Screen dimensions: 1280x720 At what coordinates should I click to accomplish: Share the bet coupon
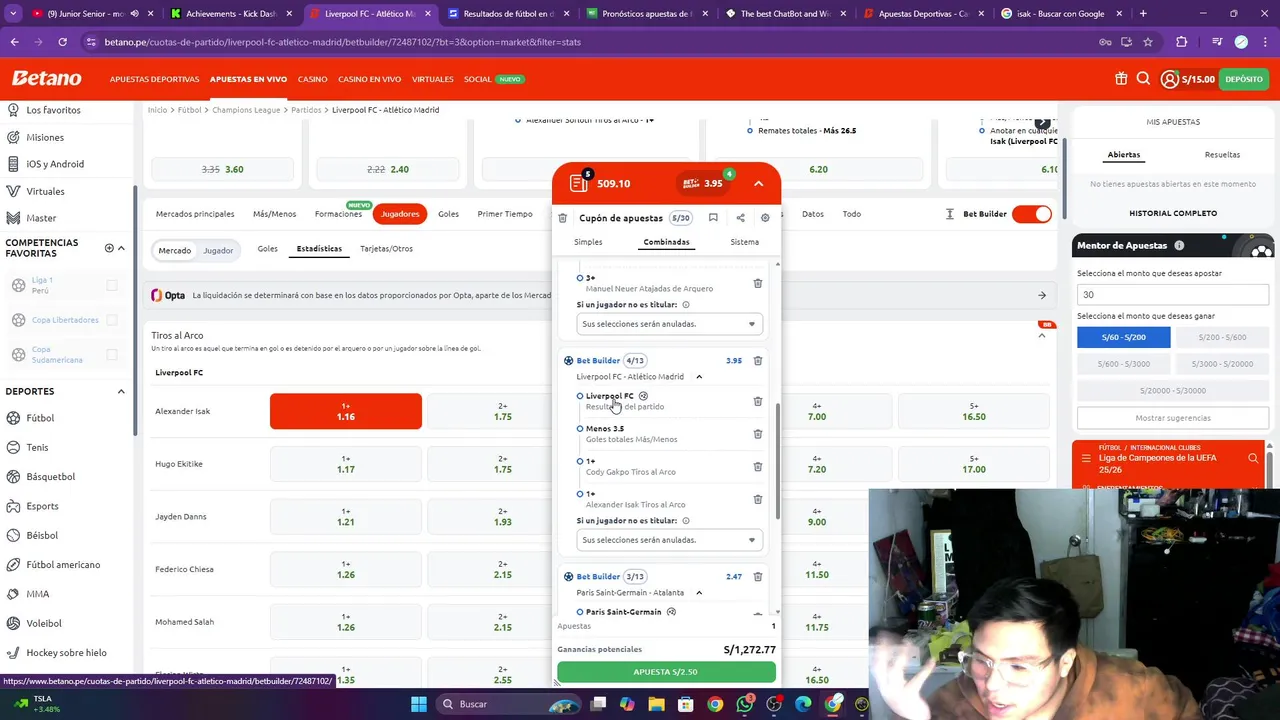[740, 218]
